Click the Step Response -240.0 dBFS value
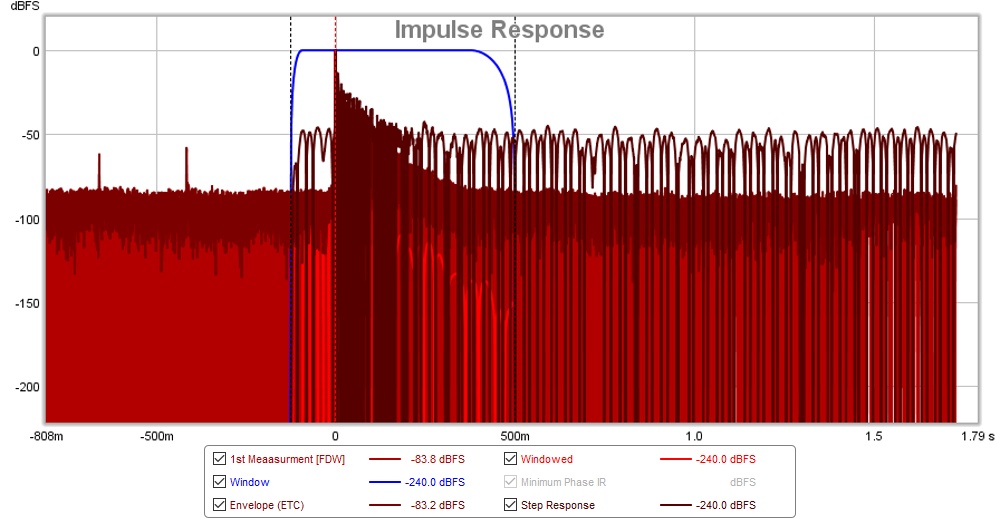The height and width of the screenshot is (519, 1000). 726,505
